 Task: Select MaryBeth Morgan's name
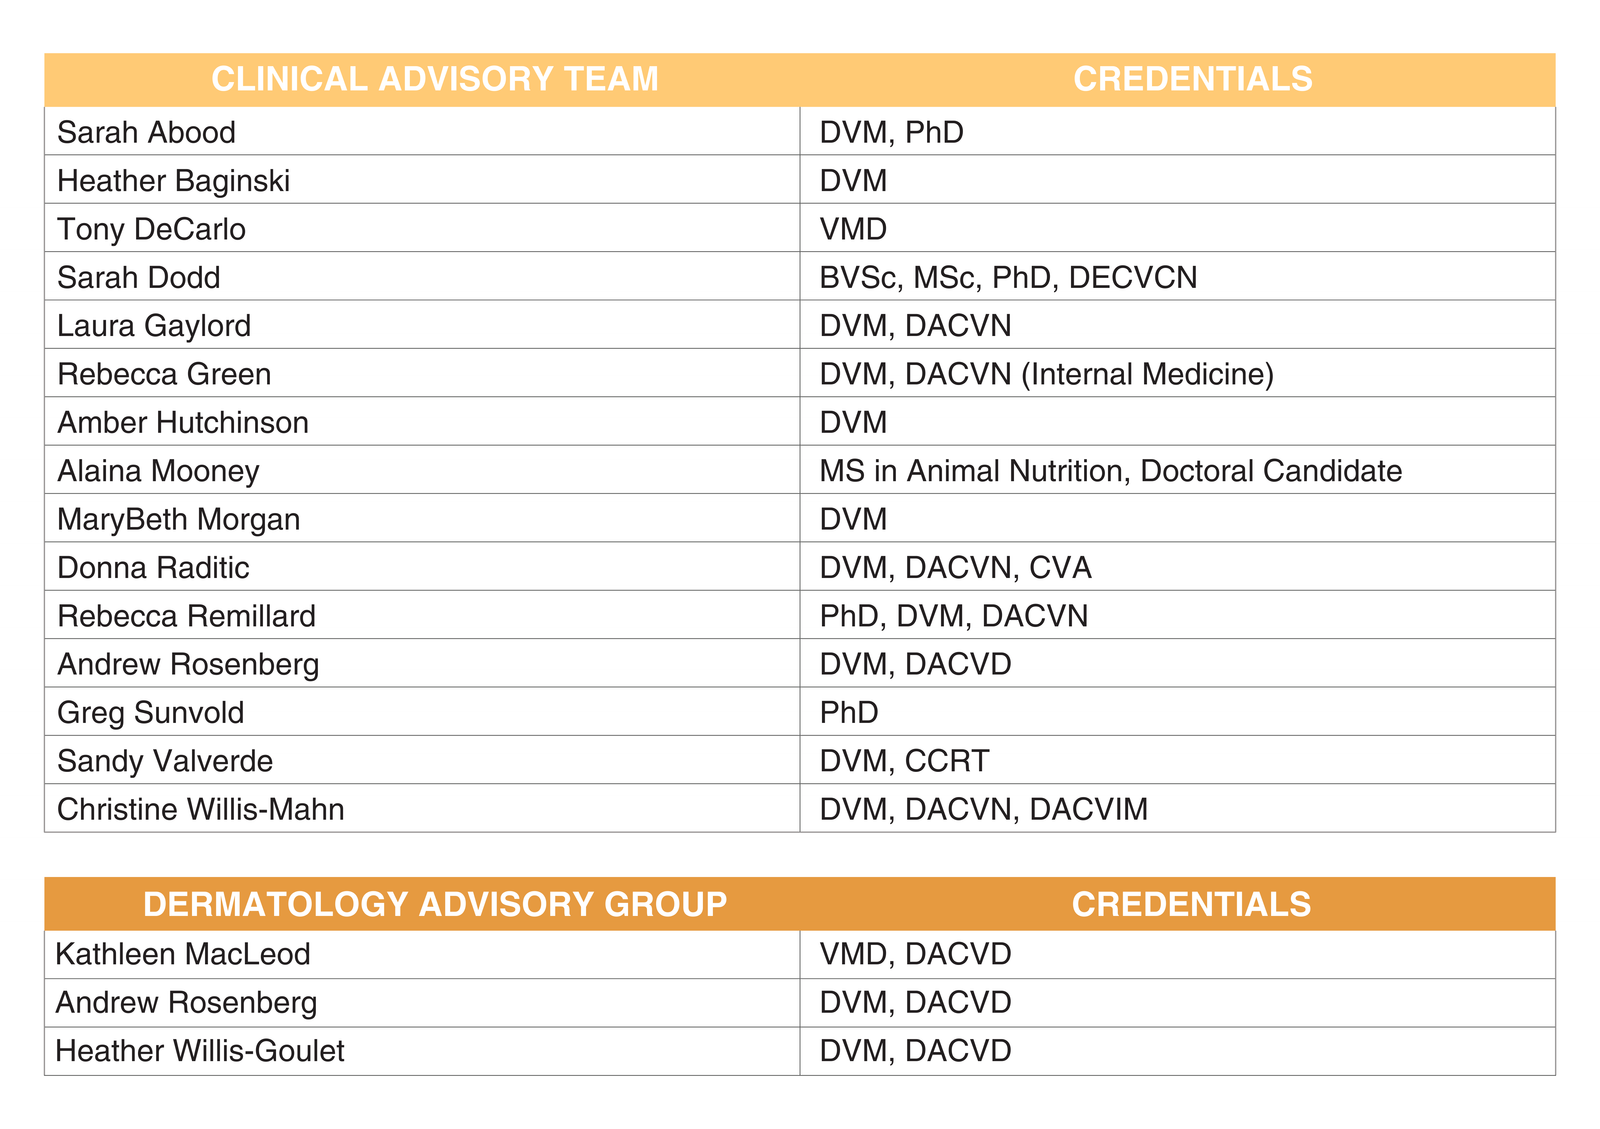[x=179, y=520]
